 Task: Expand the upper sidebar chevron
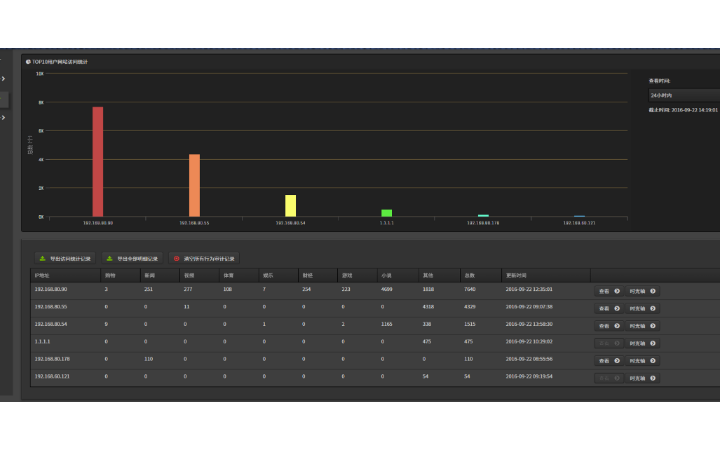[3, 79]
